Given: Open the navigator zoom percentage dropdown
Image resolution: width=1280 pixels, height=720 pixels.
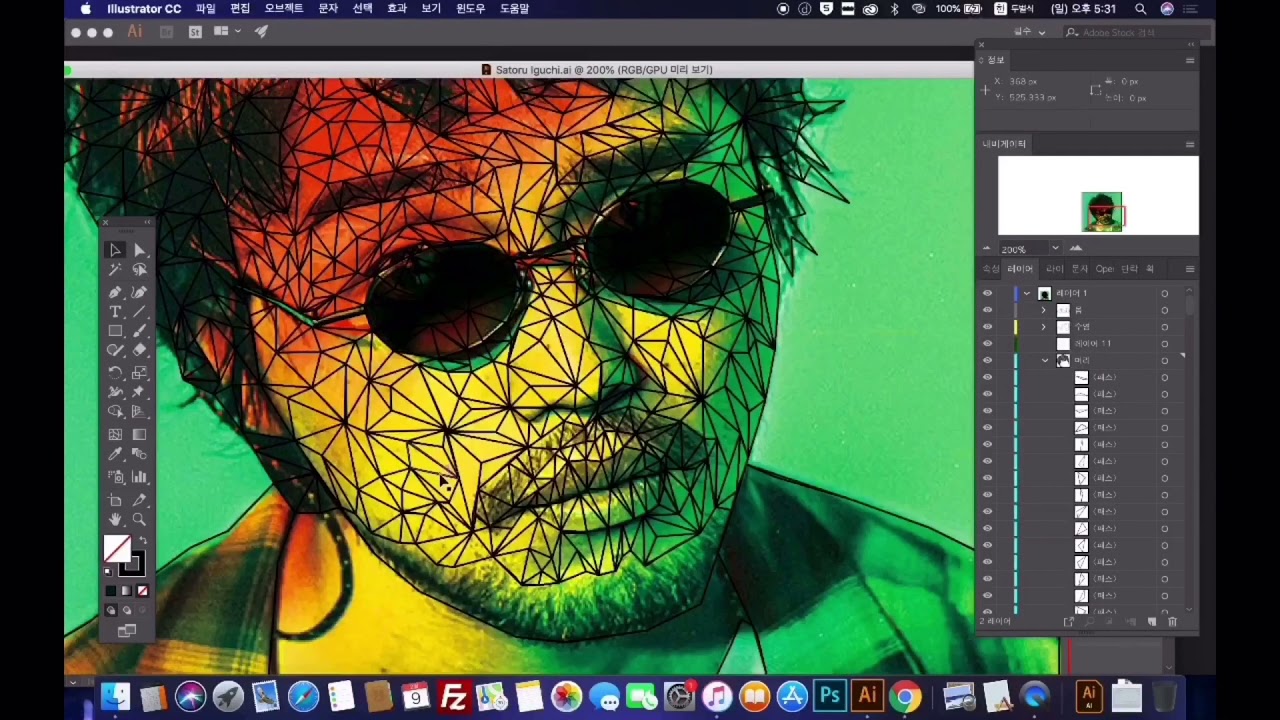Looking at the screenshot, I should tap(1054, 249).
